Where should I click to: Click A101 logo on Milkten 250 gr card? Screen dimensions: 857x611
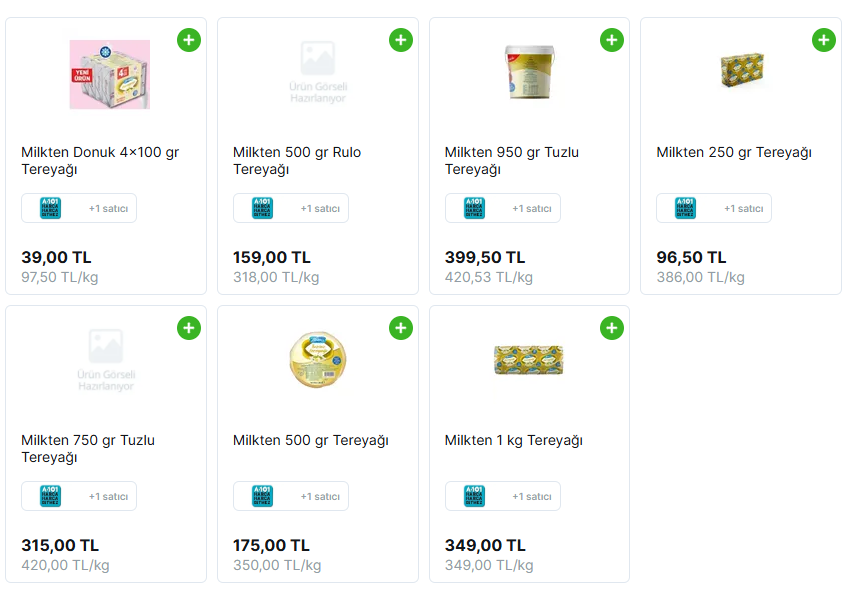(x=686, y=208)
